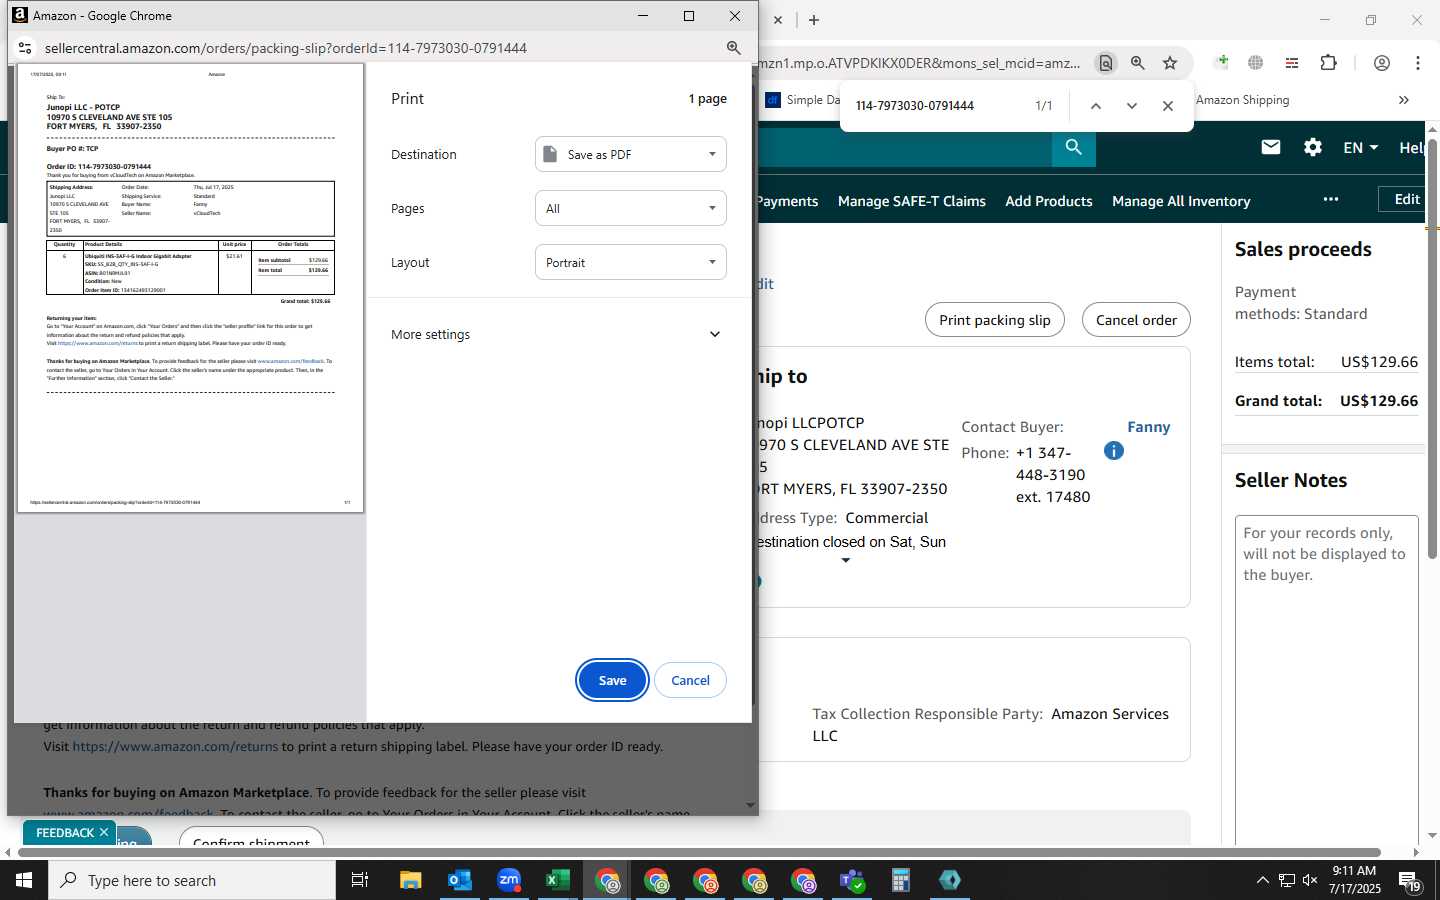Click the main page horizontal scrollbar
This screenshot has height=900, width=1440.
pos(700,853)
